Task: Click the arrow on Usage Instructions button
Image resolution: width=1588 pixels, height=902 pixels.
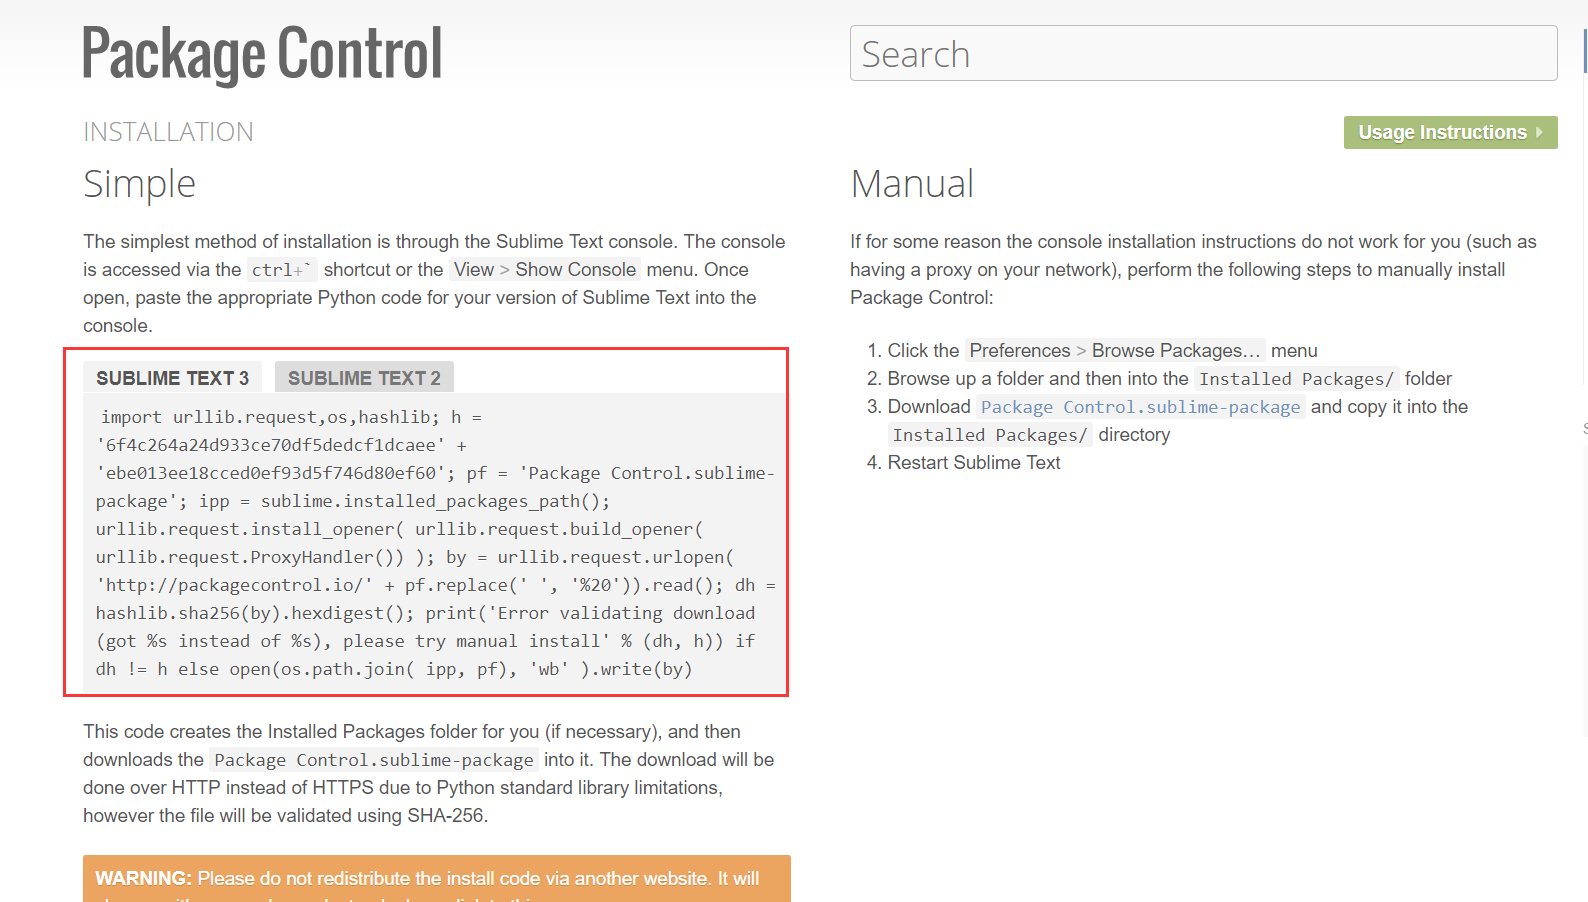Action: (1539, 132)
